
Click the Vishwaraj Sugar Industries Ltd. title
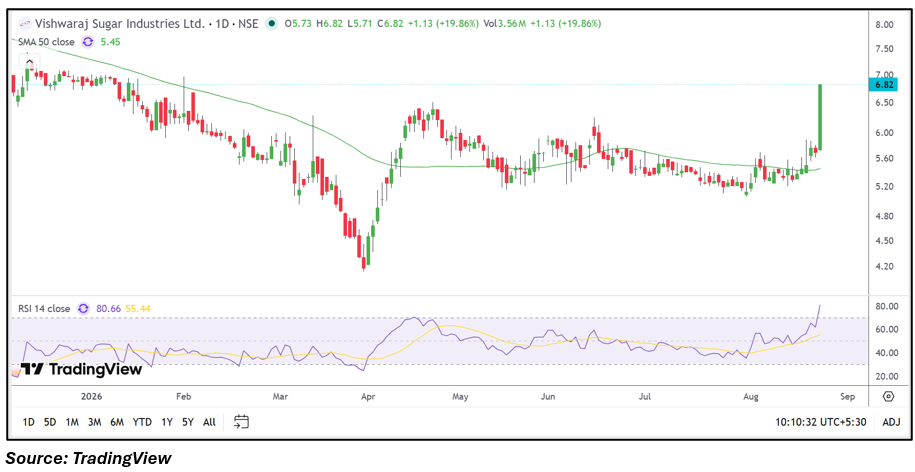coord(120,24)
